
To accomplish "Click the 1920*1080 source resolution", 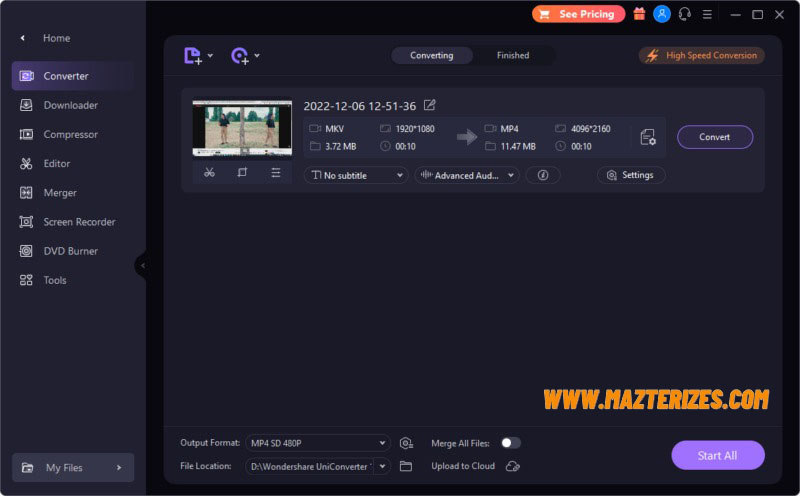I will pos(415,129).
